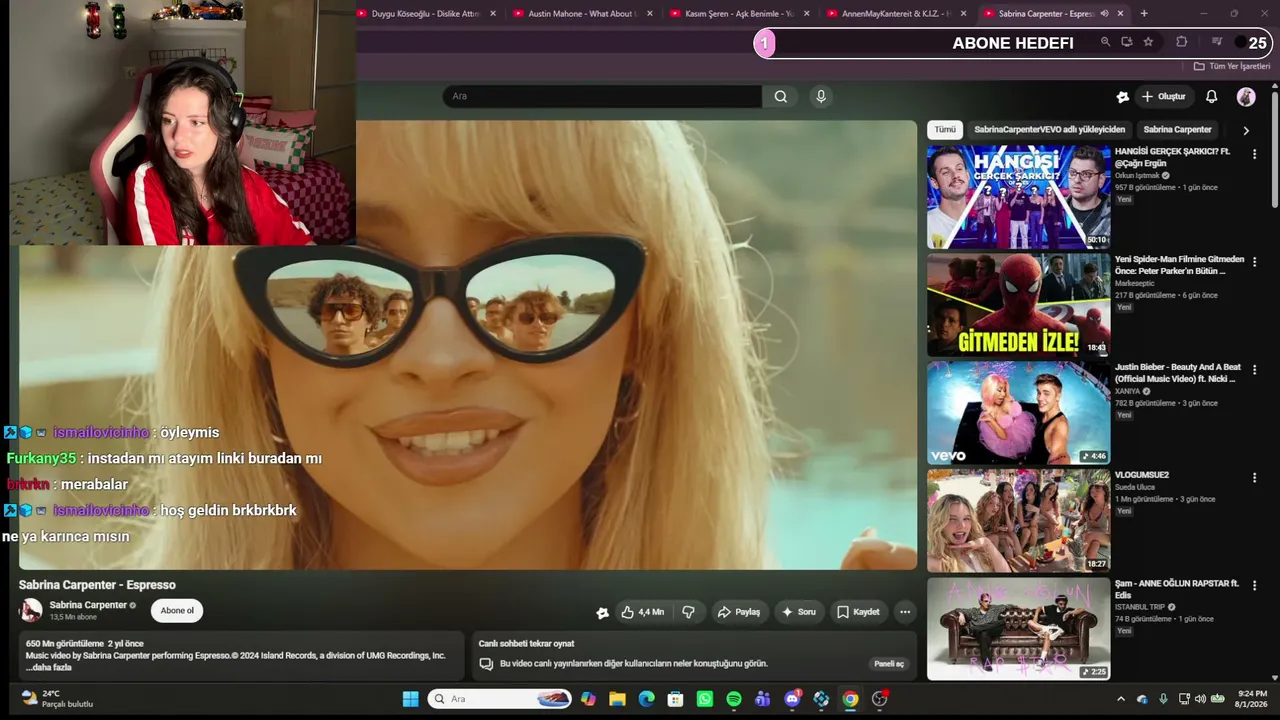Like the Espresso video
Viewport: 1280px width, 720px height.
[x=641, y=612]
